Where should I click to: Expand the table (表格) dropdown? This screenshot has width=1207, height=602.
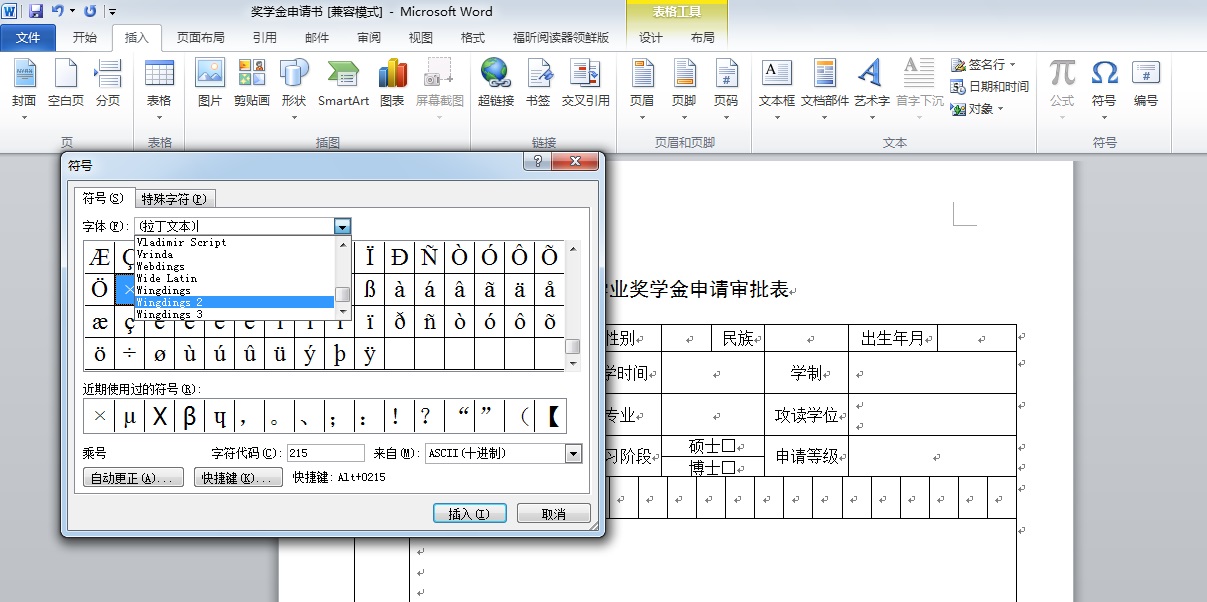160,117
